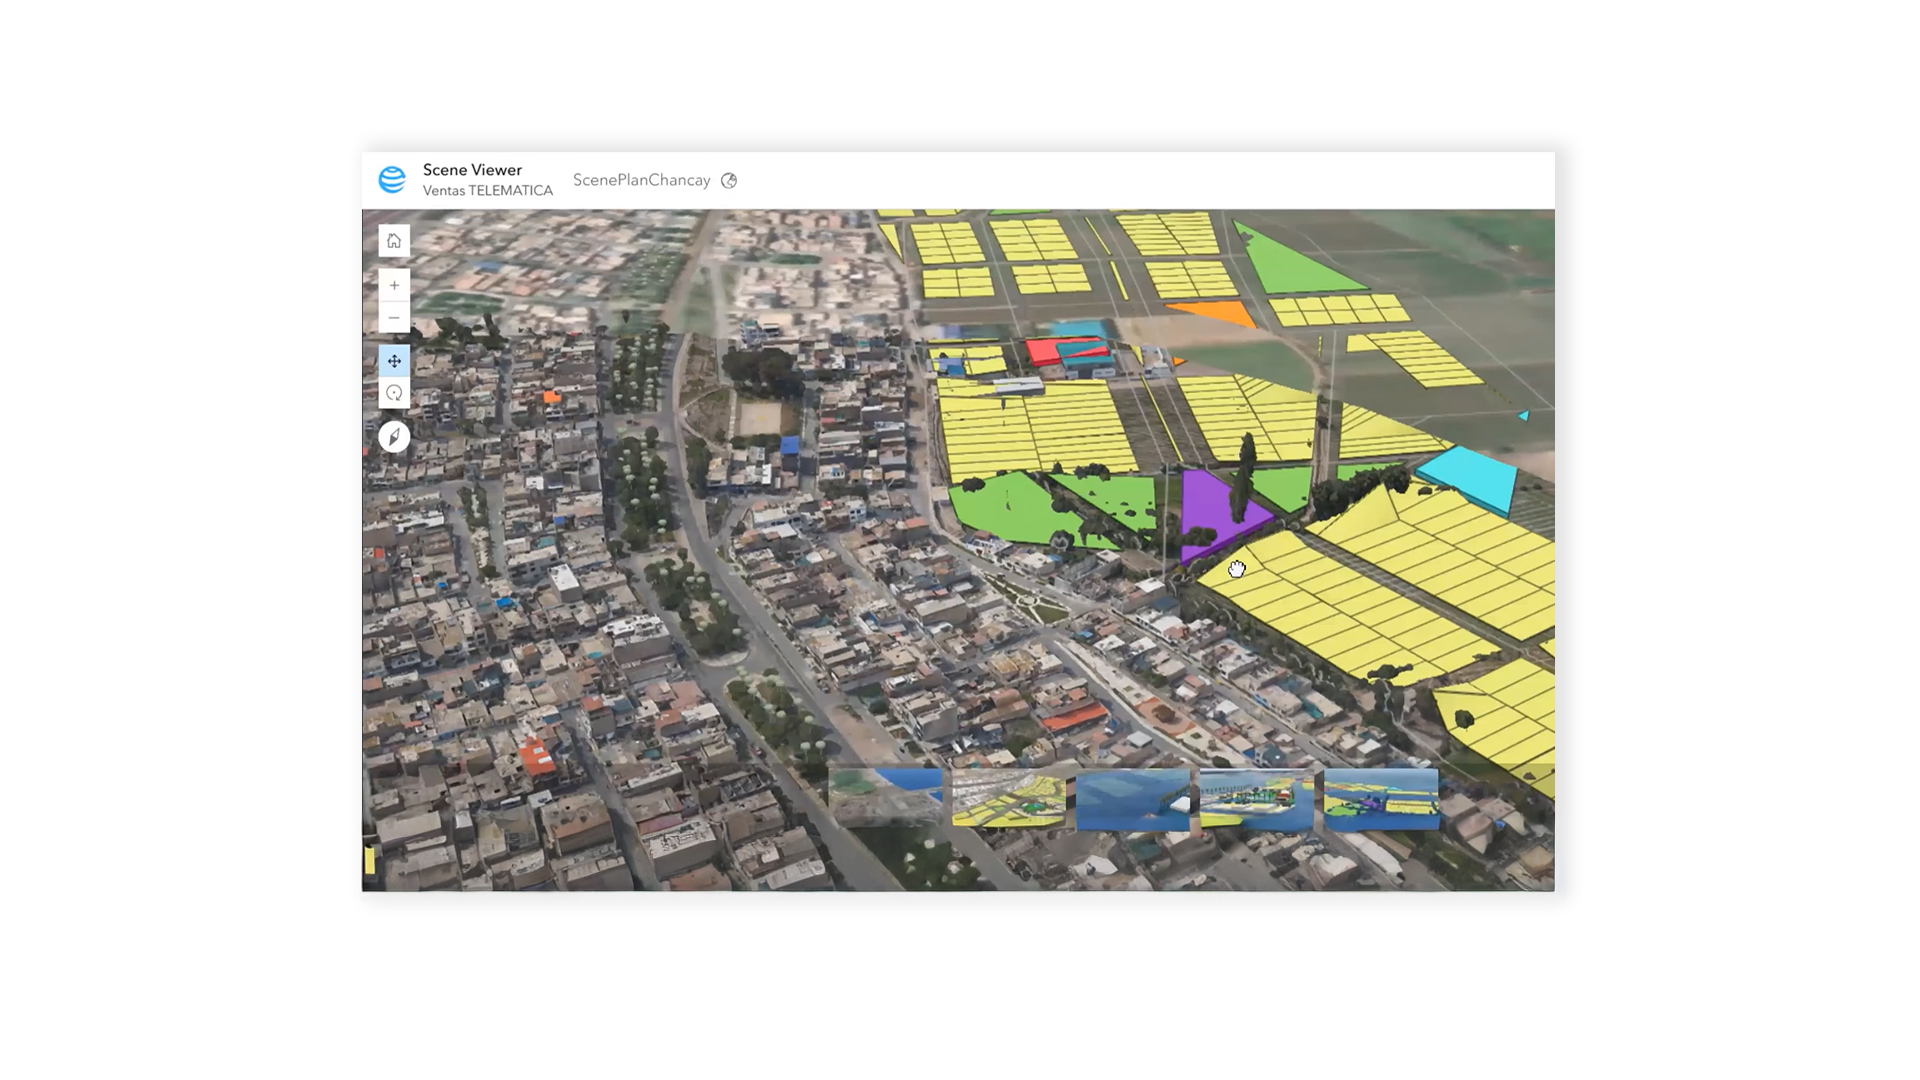1920x1080 pixels.
Task: Open the third slide showing the pier
Action: tap(1133, 799)
